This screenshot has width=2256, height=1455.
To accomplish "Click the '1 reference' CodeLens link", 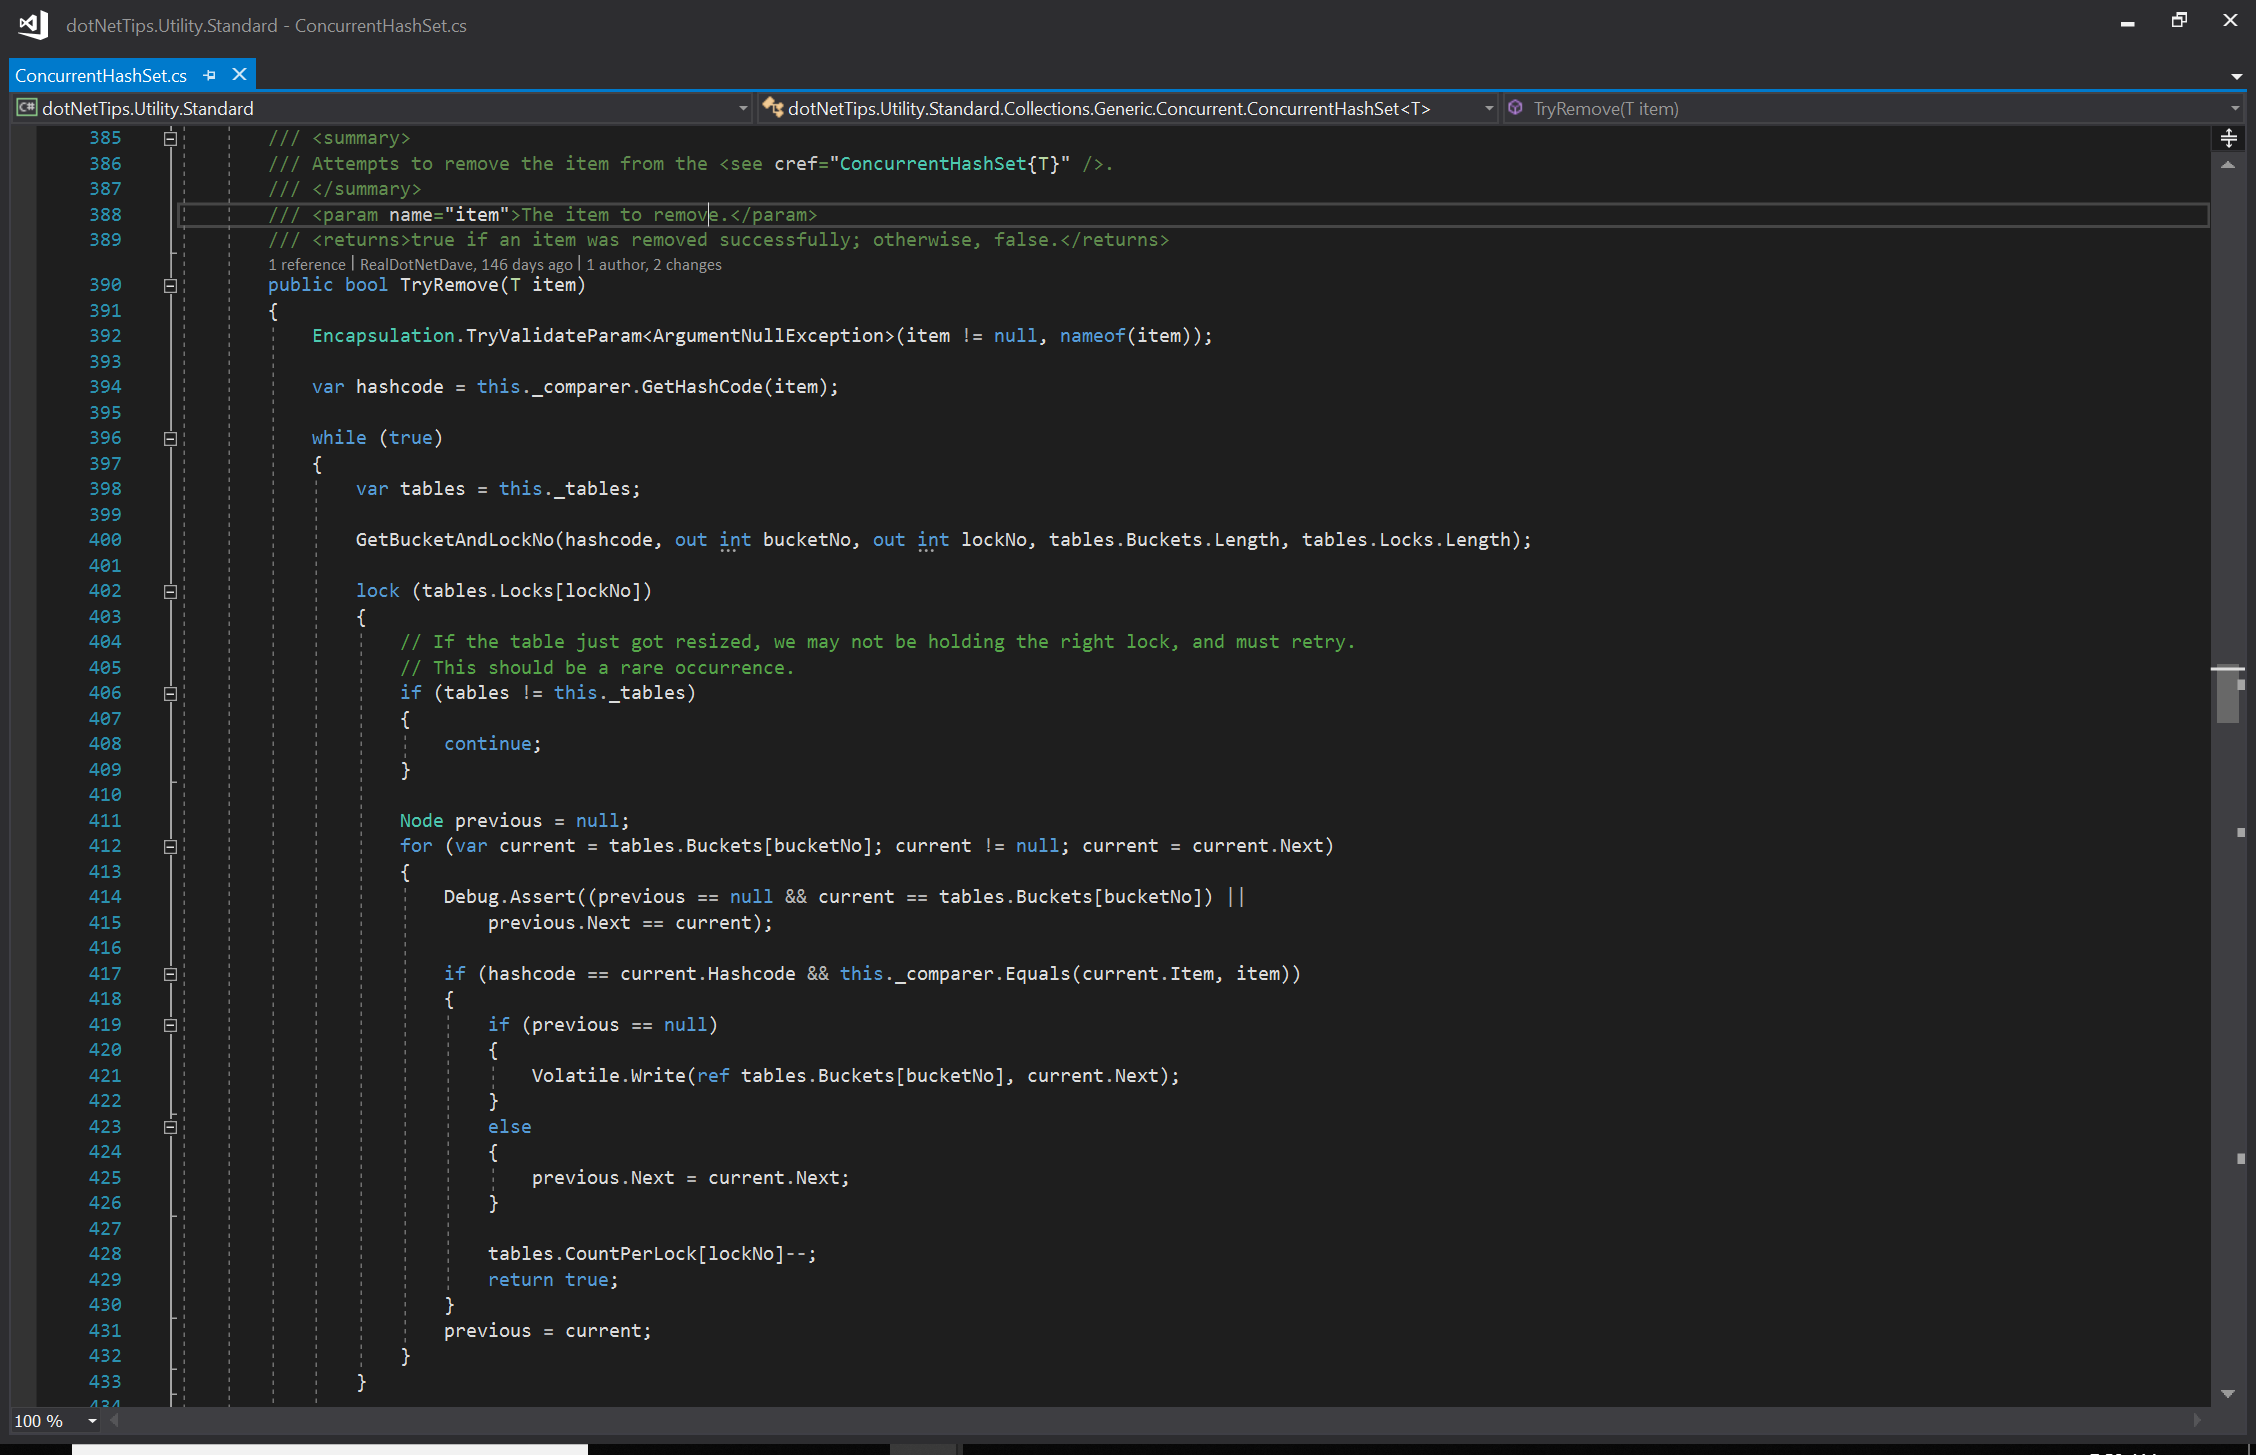I will (306, 264).
